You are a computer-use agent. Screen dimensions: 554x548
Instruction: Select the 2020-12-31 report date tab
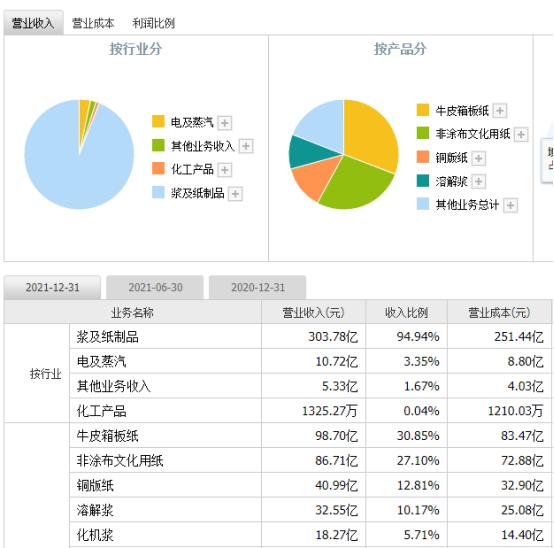258,287
